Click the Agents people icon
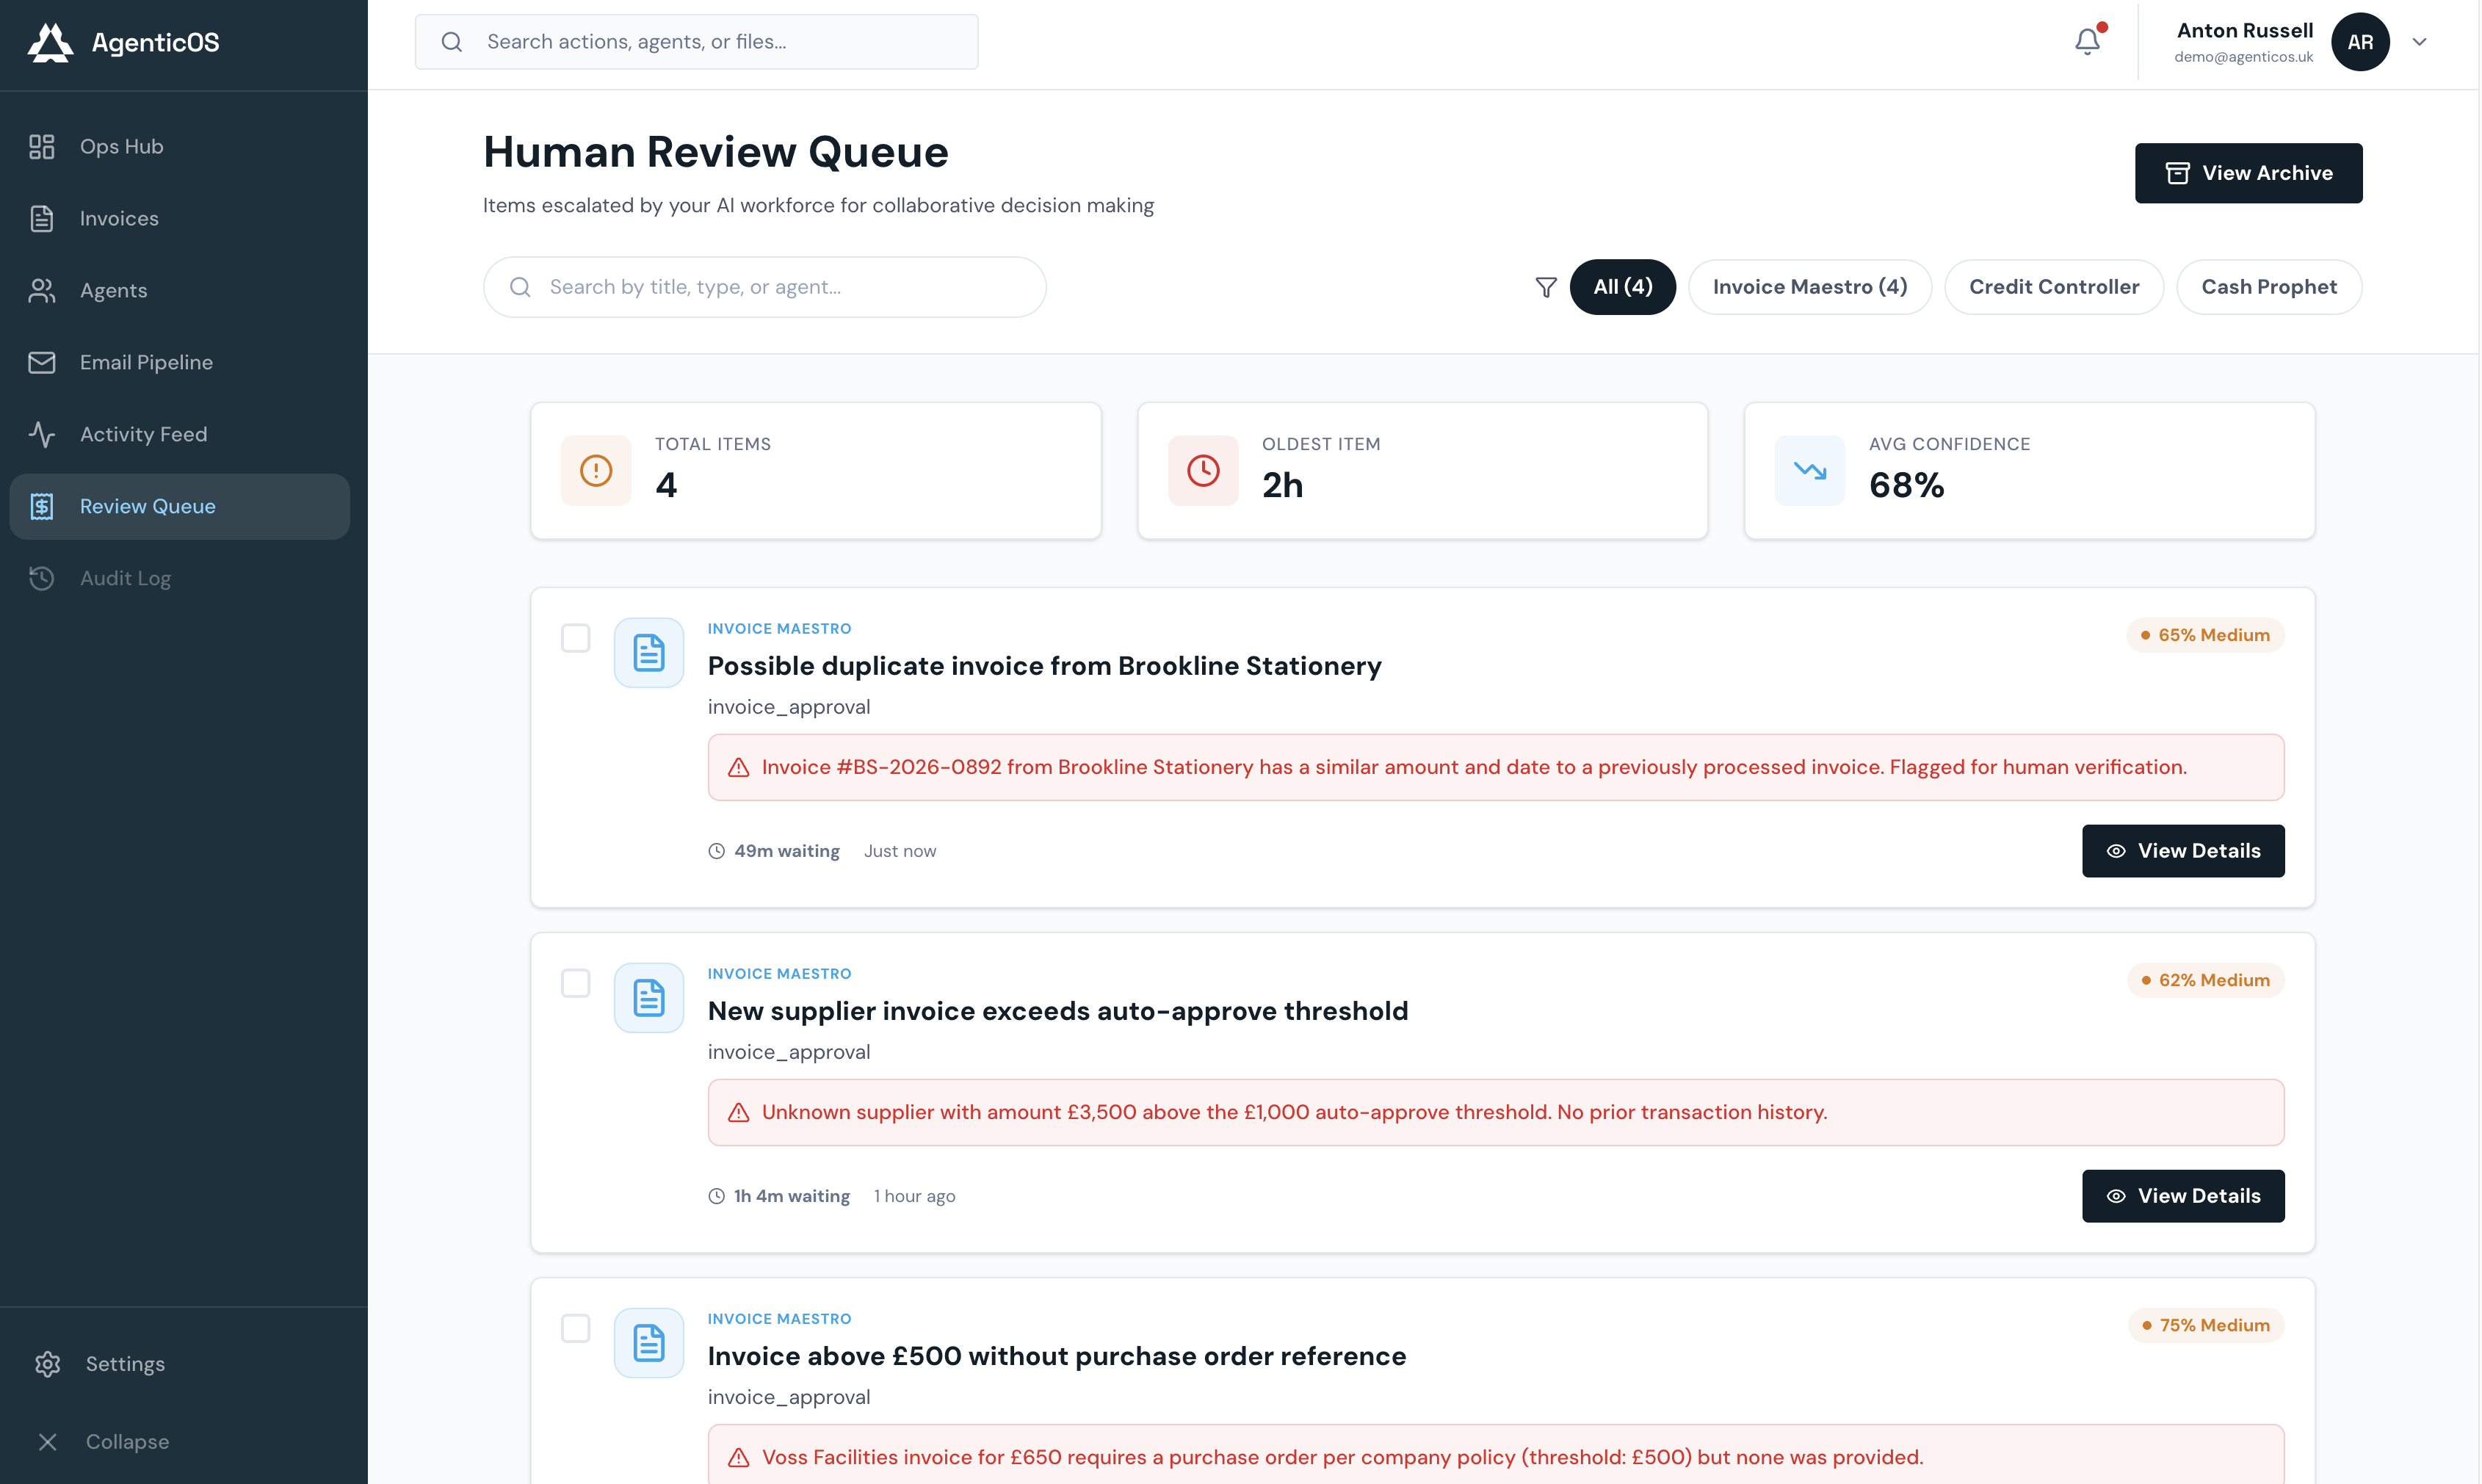 (42, 291)
